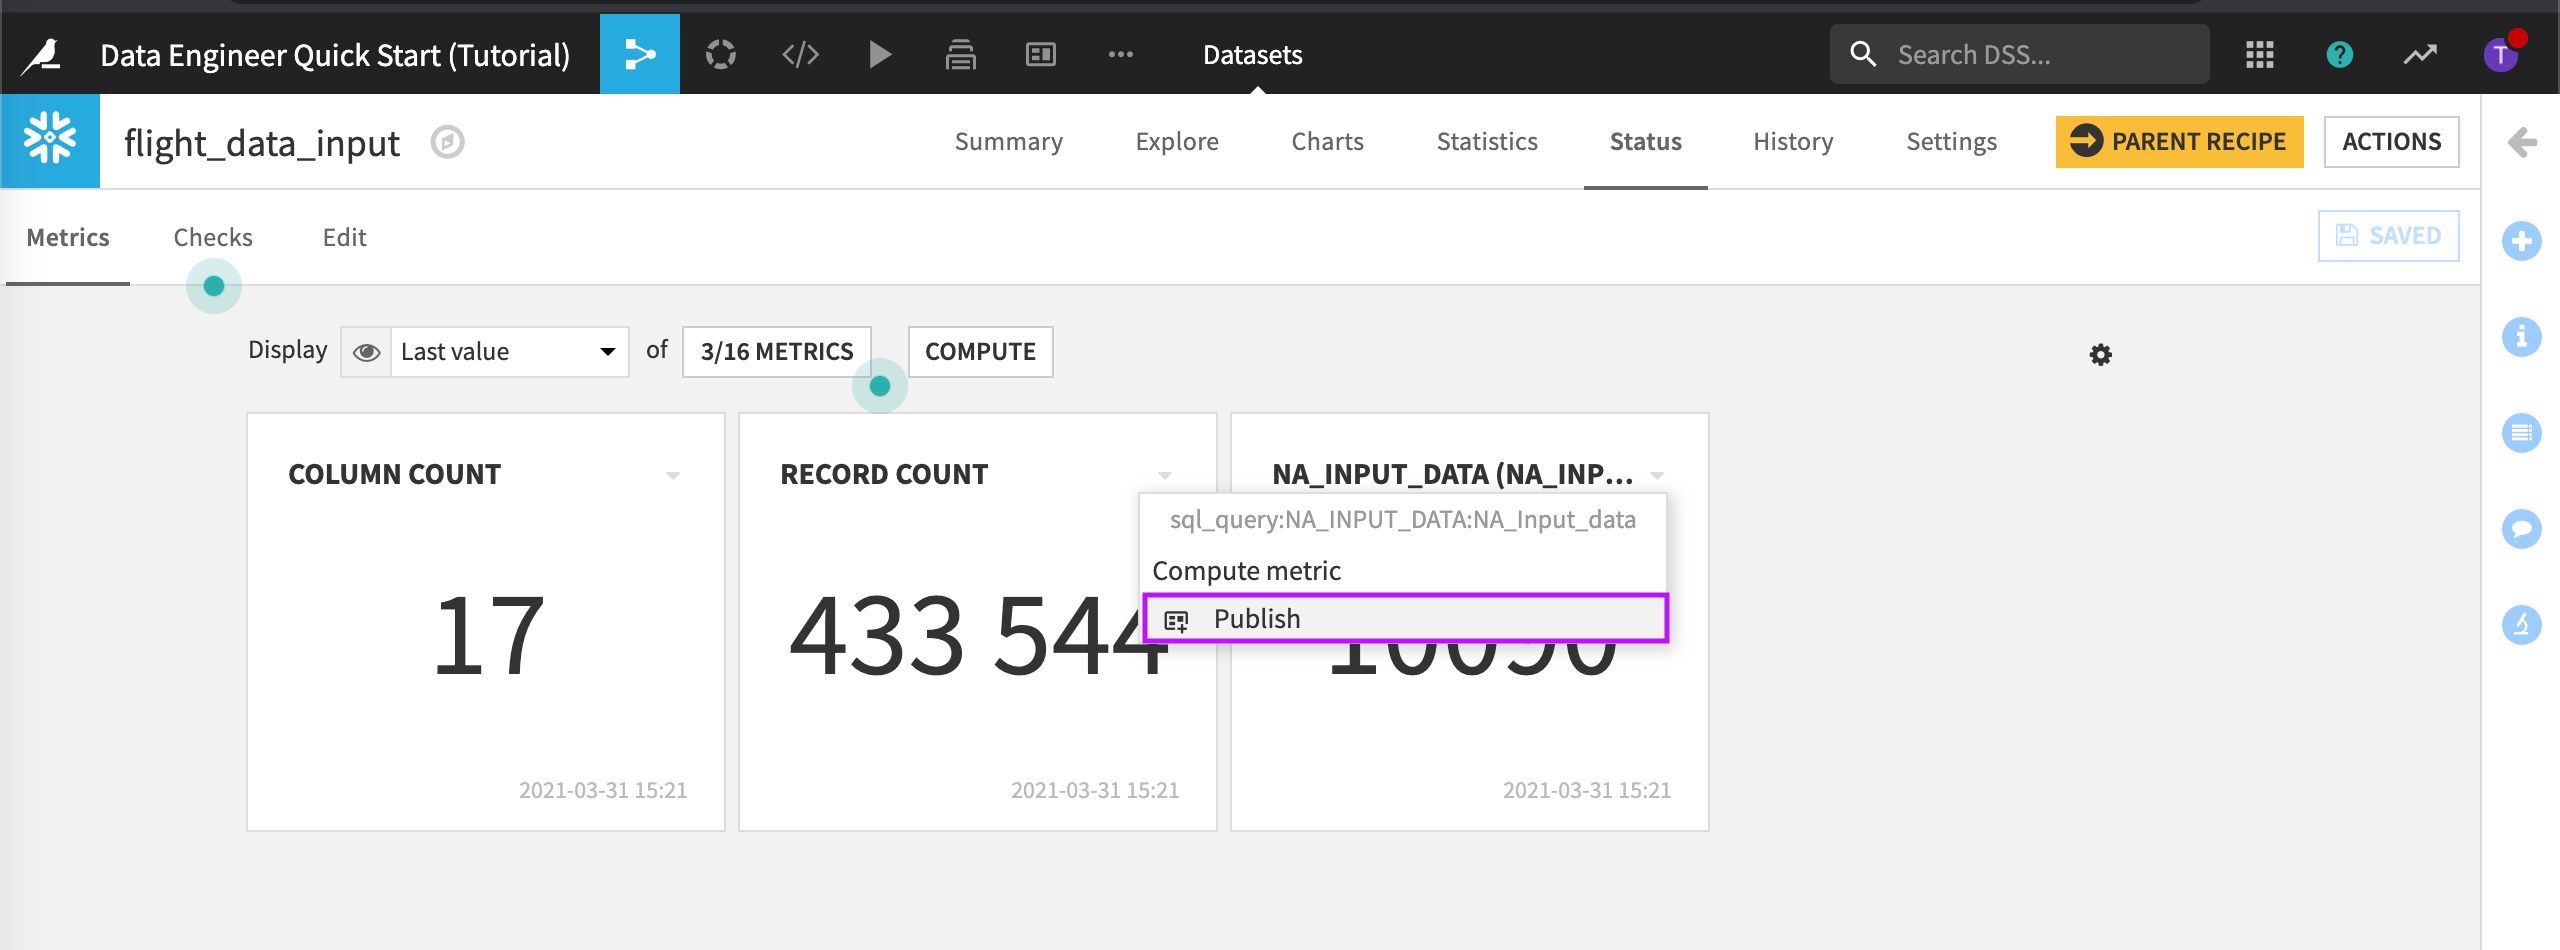This screenshot has height=950, width=2560.
Task: Select the Status tab
Action: 1645,141
